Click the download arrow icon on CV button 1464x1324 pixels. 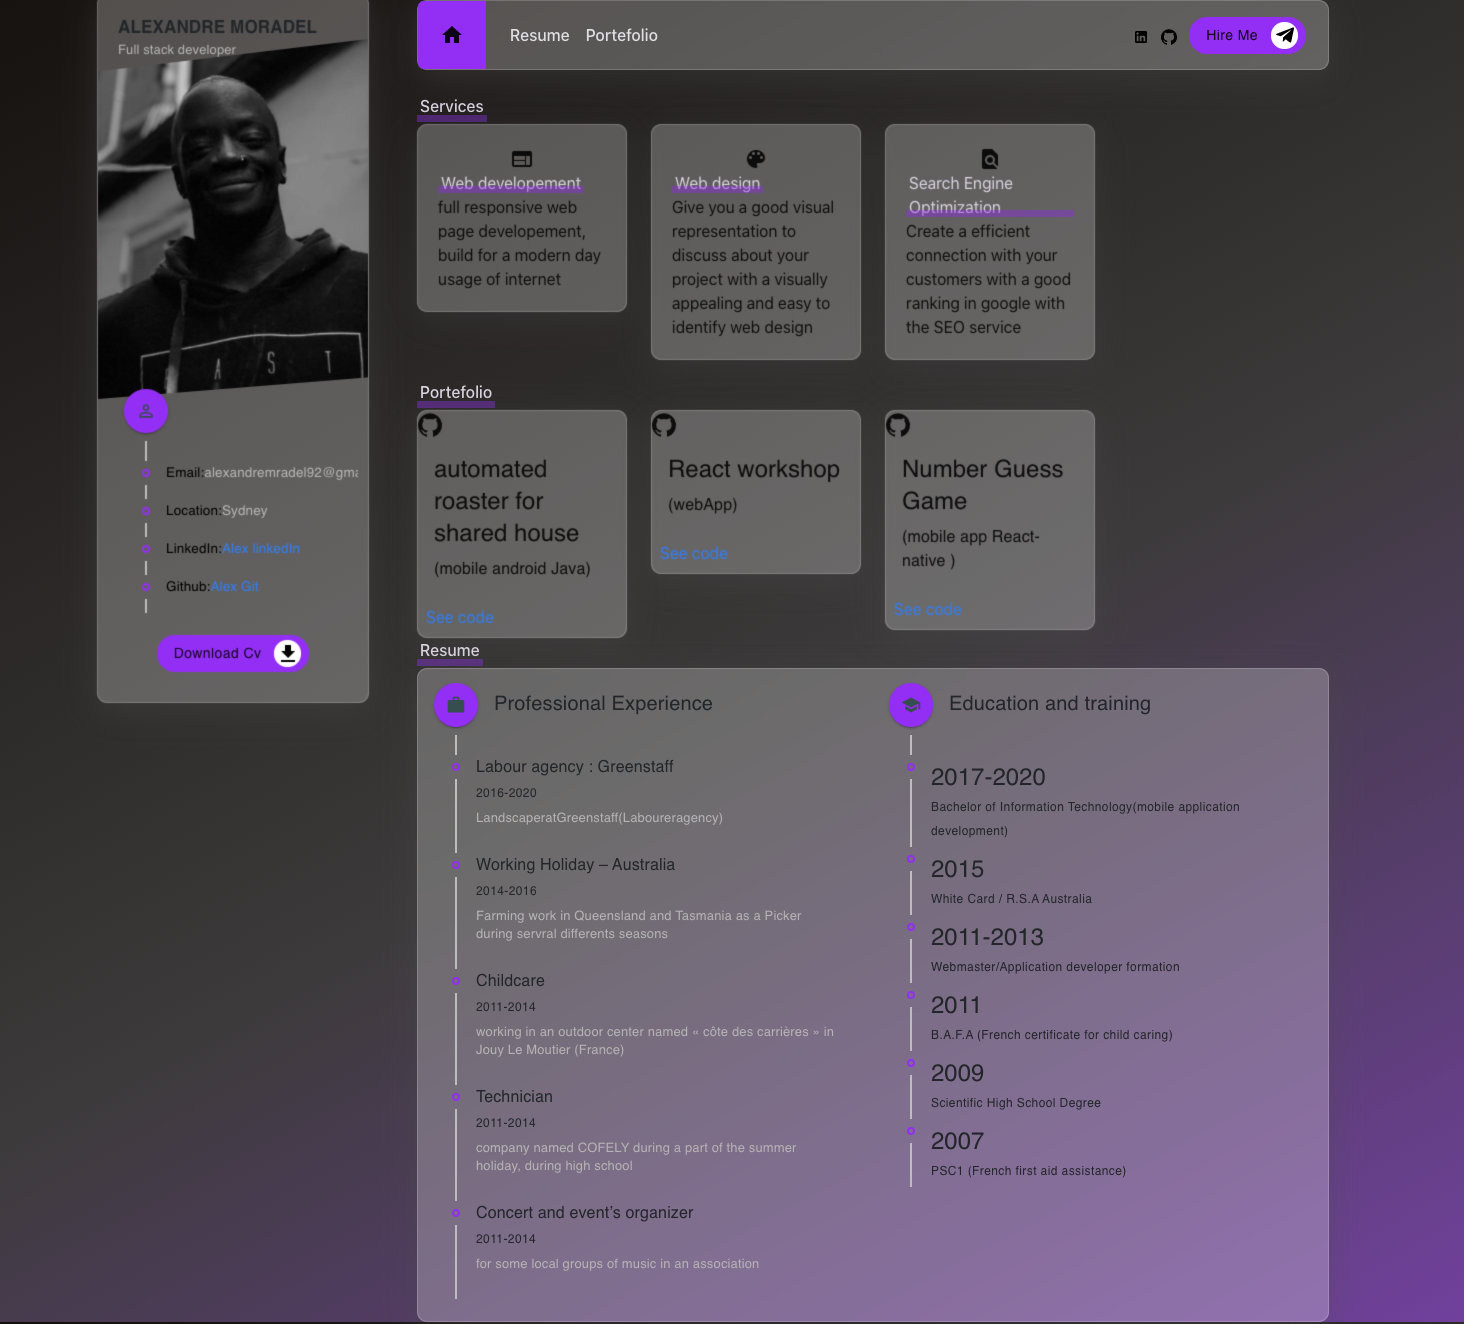[x=288, y=653]
